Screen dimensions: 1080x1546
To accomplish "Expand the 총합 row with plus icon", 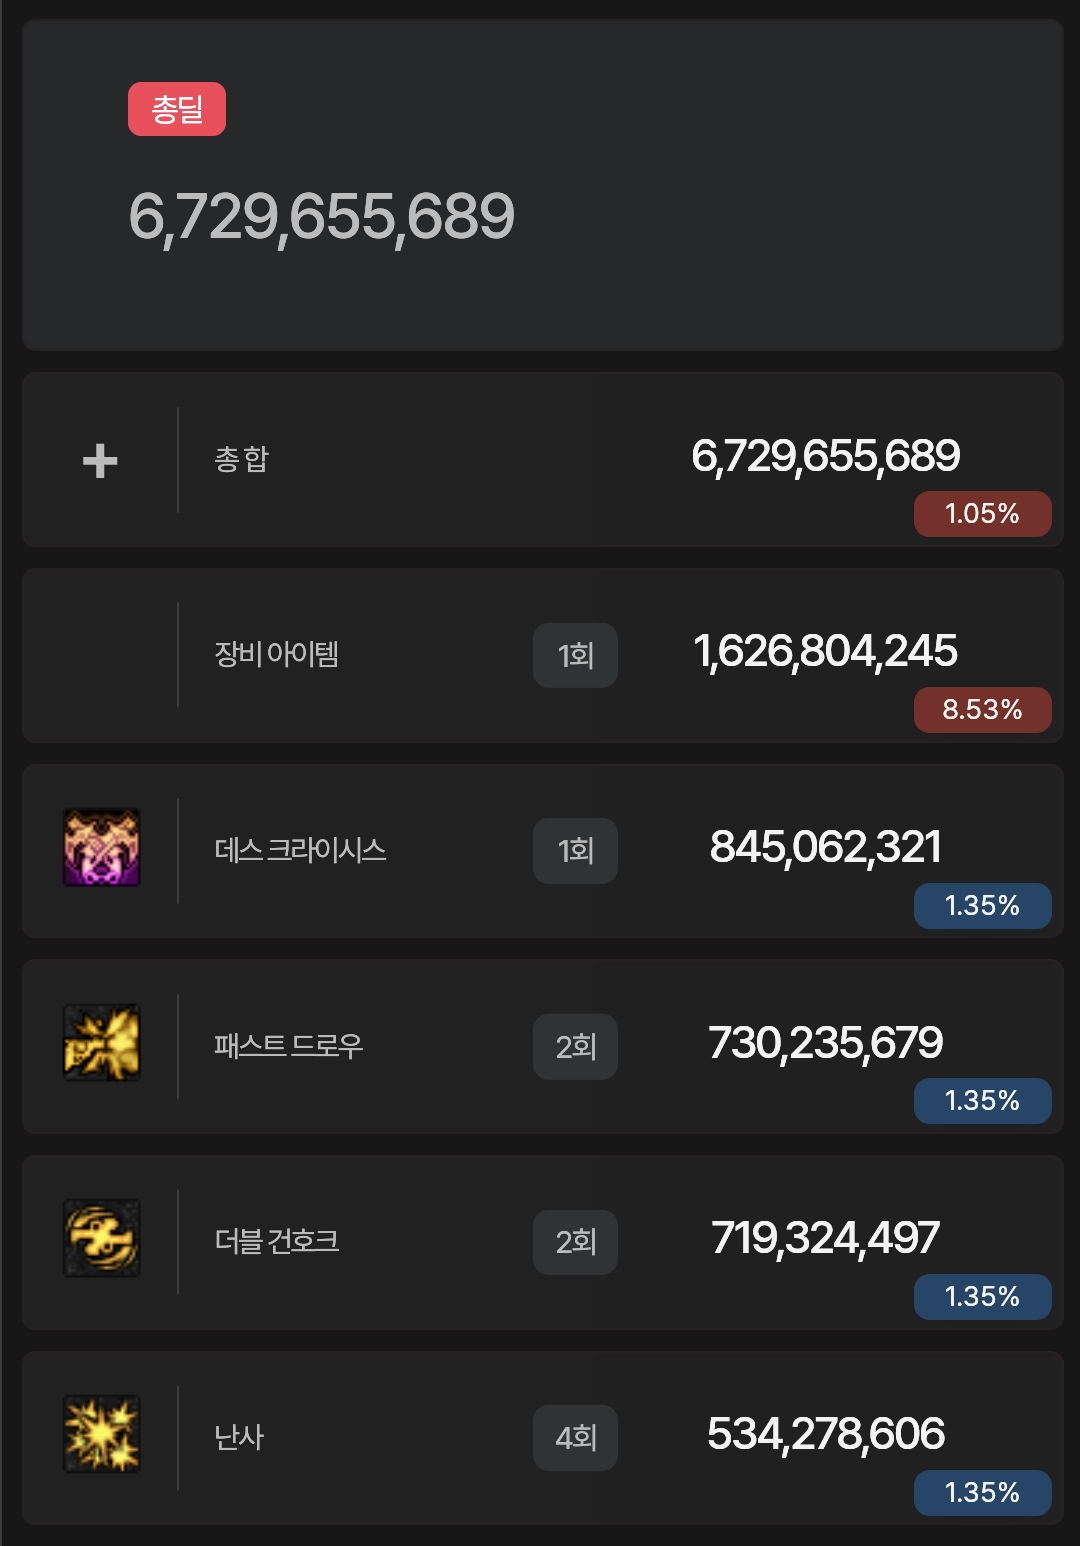I will click(x=100, y=461).
